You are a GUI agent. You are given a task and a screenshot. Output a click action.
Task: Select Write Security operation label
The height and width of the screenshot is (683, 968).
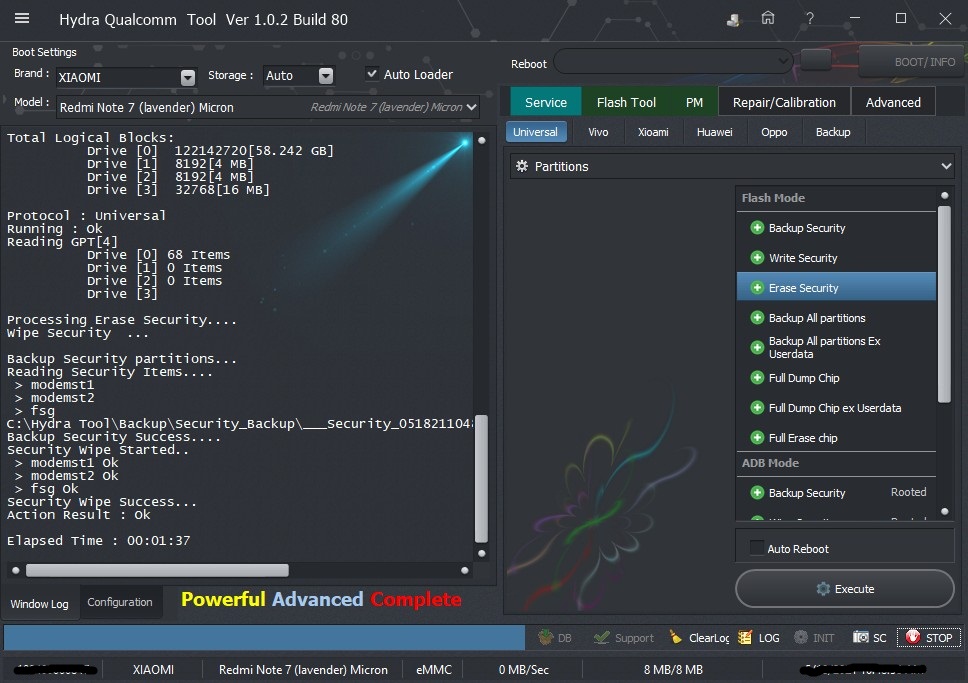(x=803, y=258)
